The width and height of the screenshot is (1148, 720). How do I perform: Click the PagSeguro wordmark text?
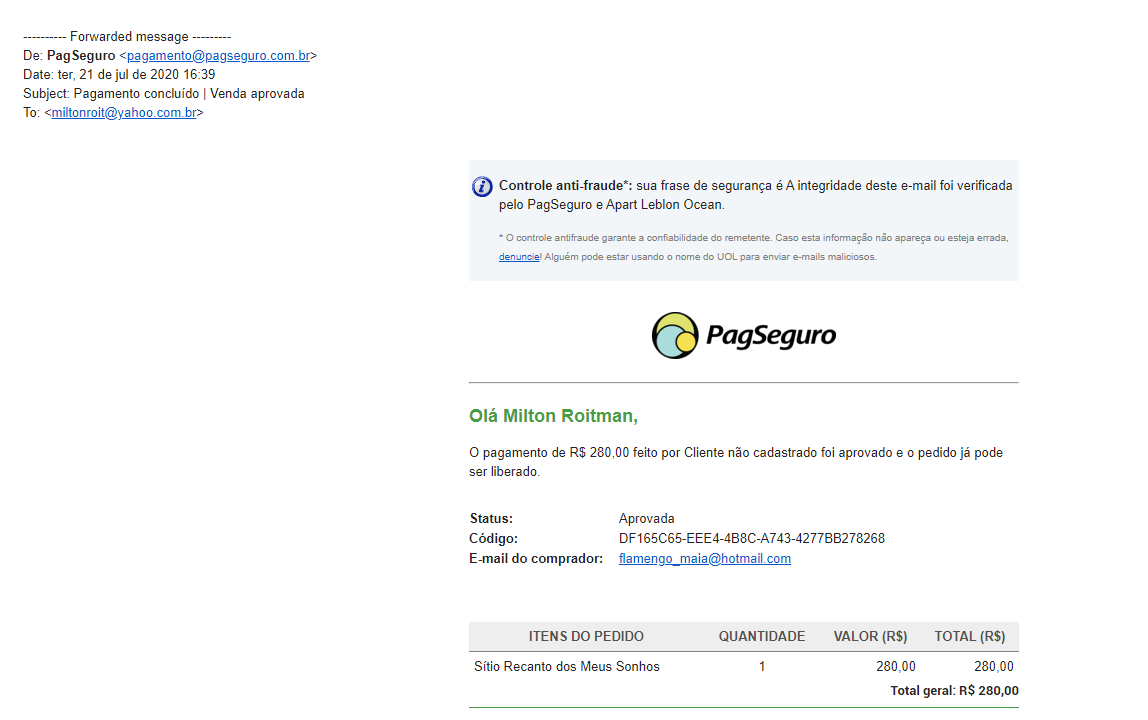[x=771, y=336]
